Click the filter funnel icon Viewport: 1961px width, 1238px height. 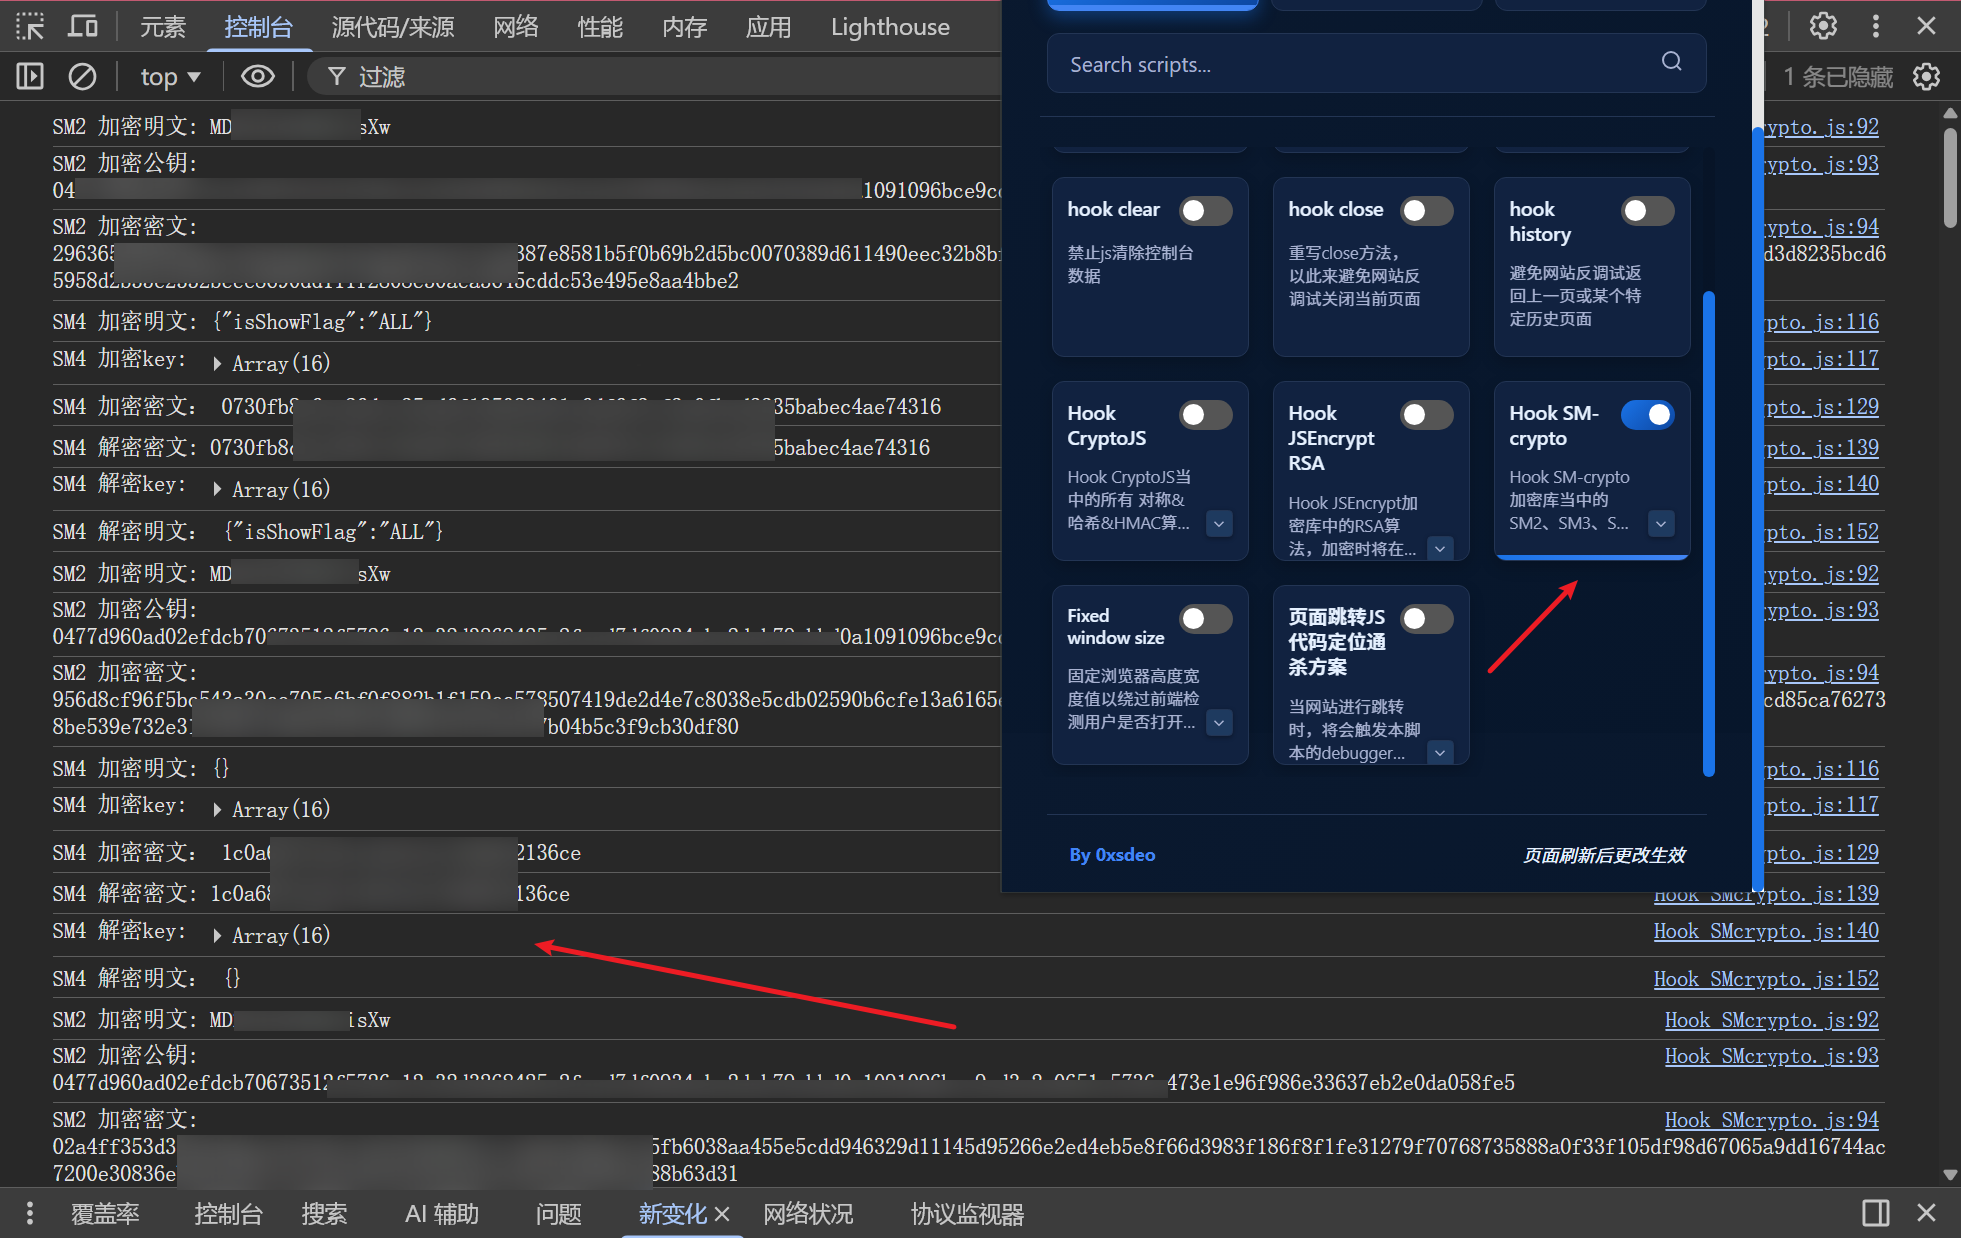coord(337,76)
